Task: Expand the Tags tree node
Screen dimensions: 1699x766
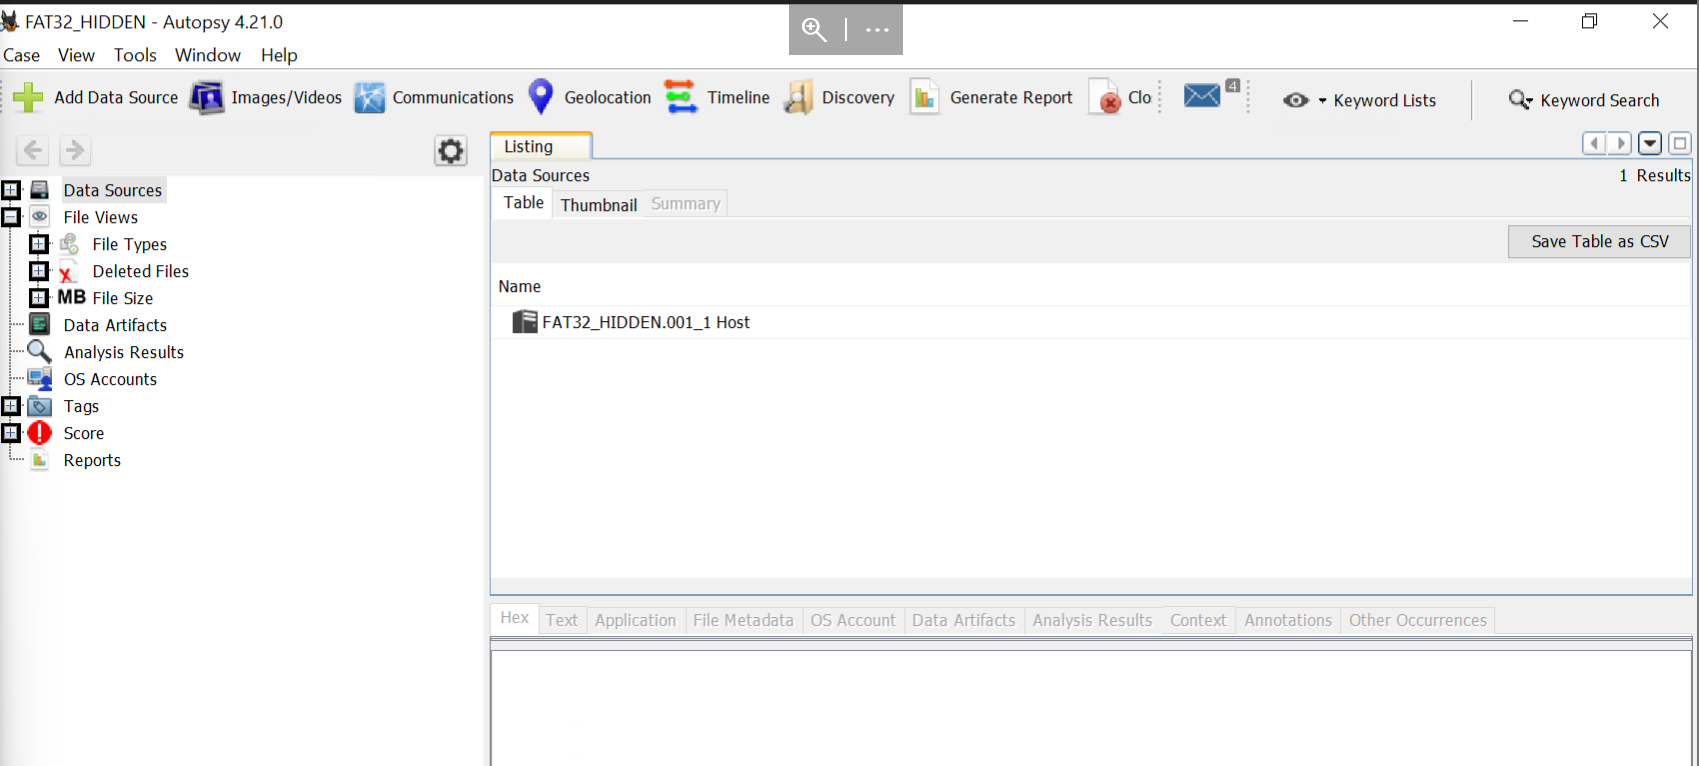Action: pos(11,406)
